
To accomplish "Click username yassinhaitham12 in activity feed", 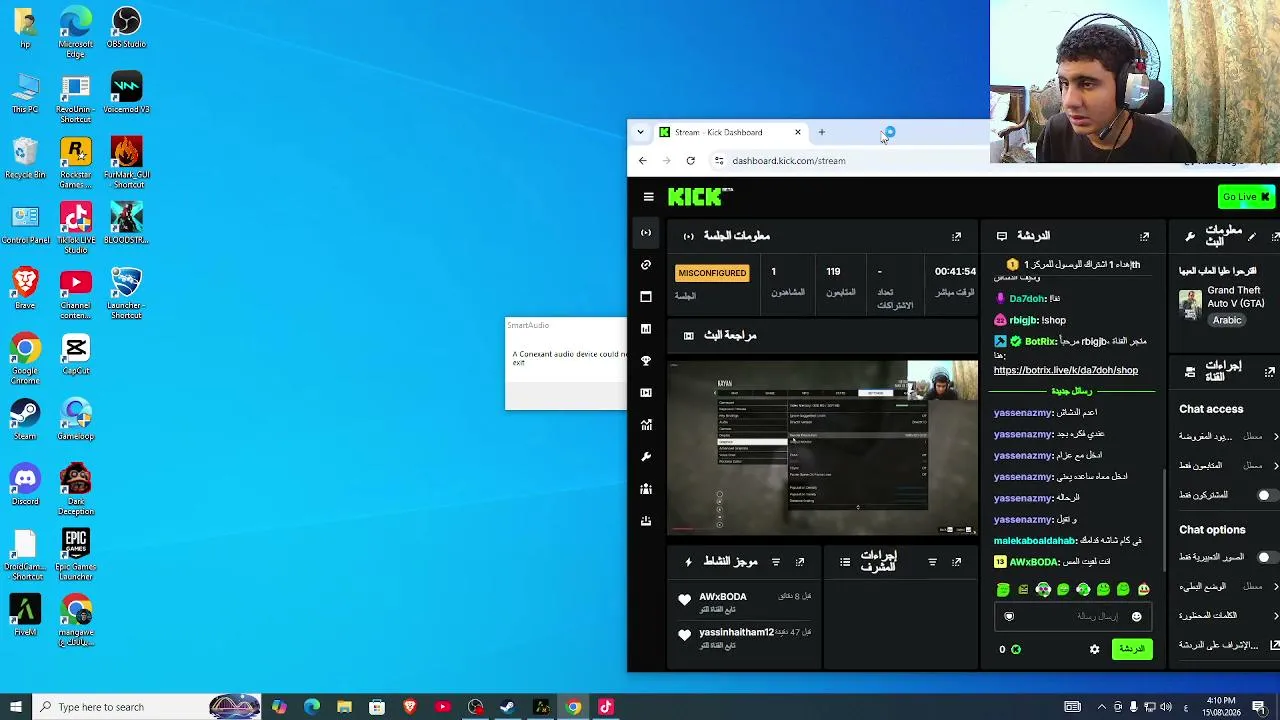I will point(736,632).
